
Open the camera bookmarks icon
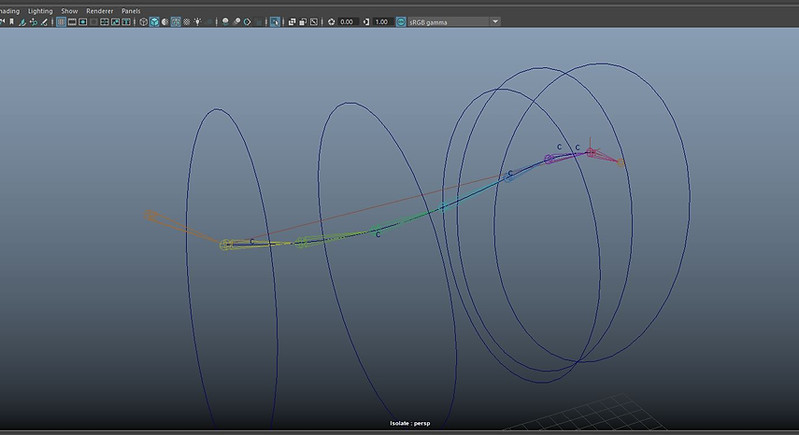click(x=11, y=22)
